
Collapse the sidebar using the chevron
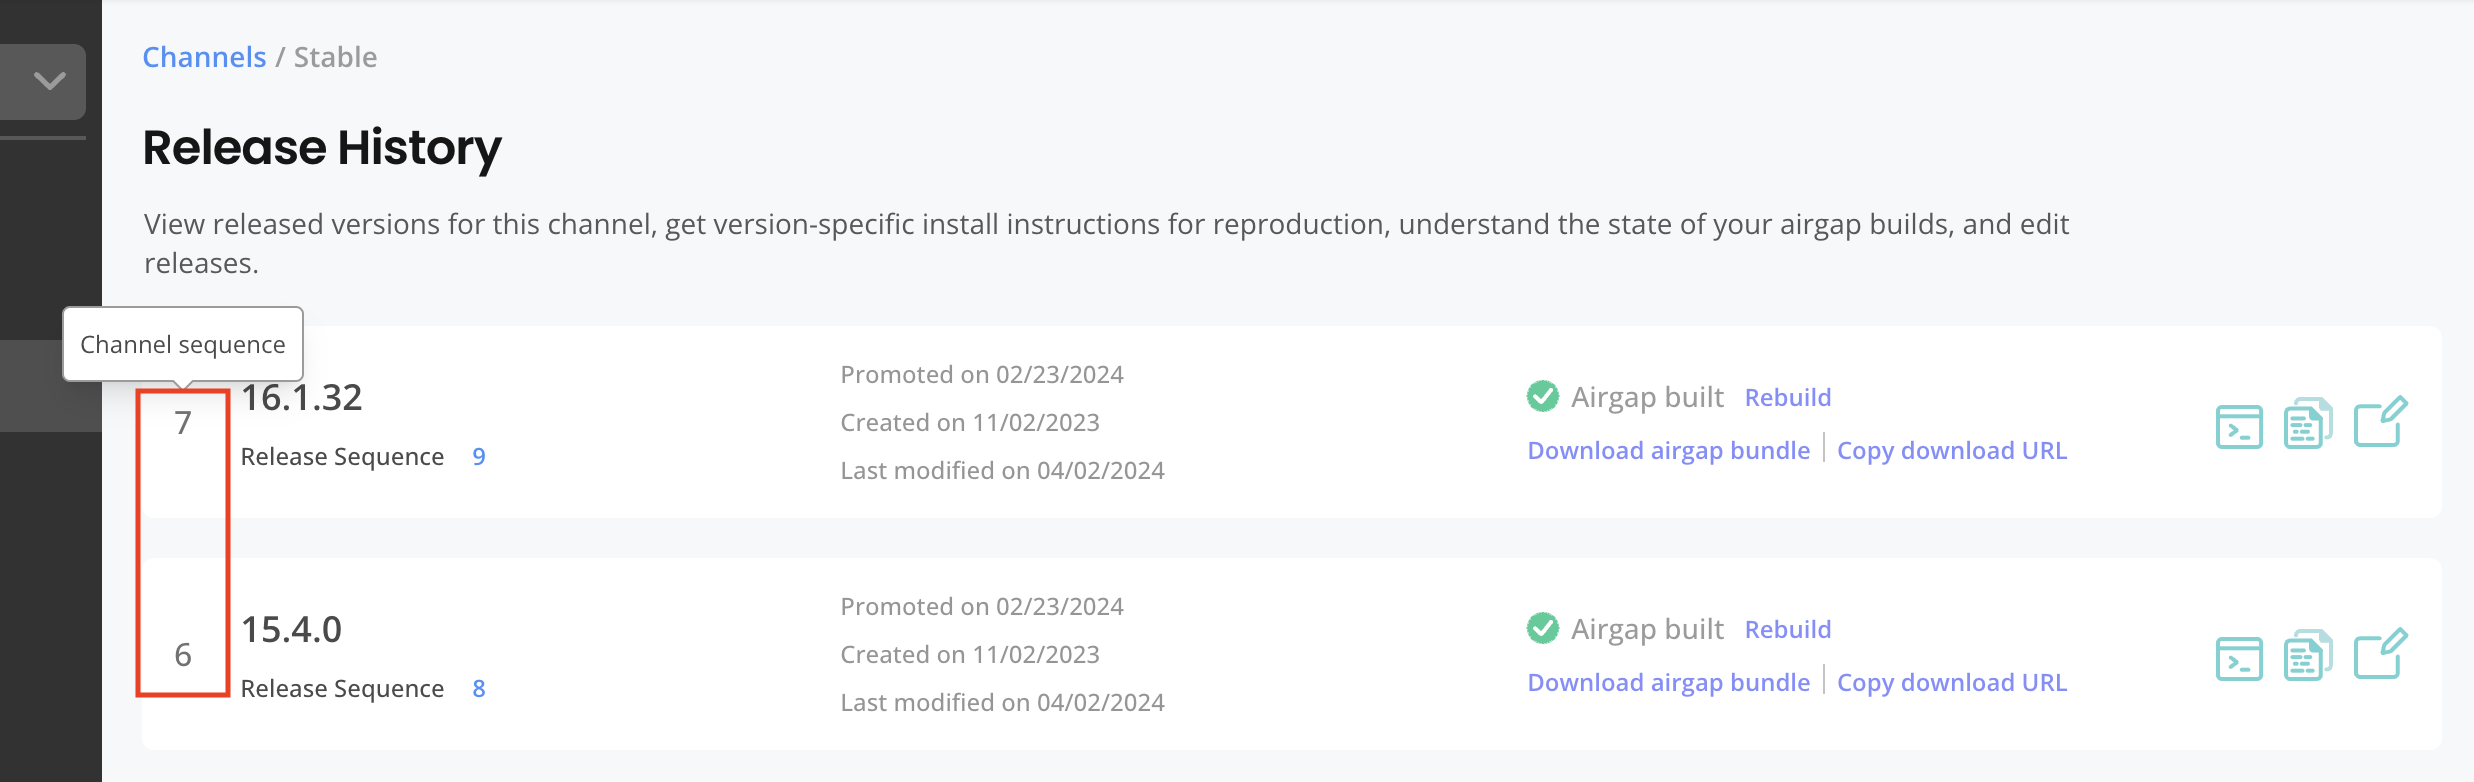coord(47,80)
